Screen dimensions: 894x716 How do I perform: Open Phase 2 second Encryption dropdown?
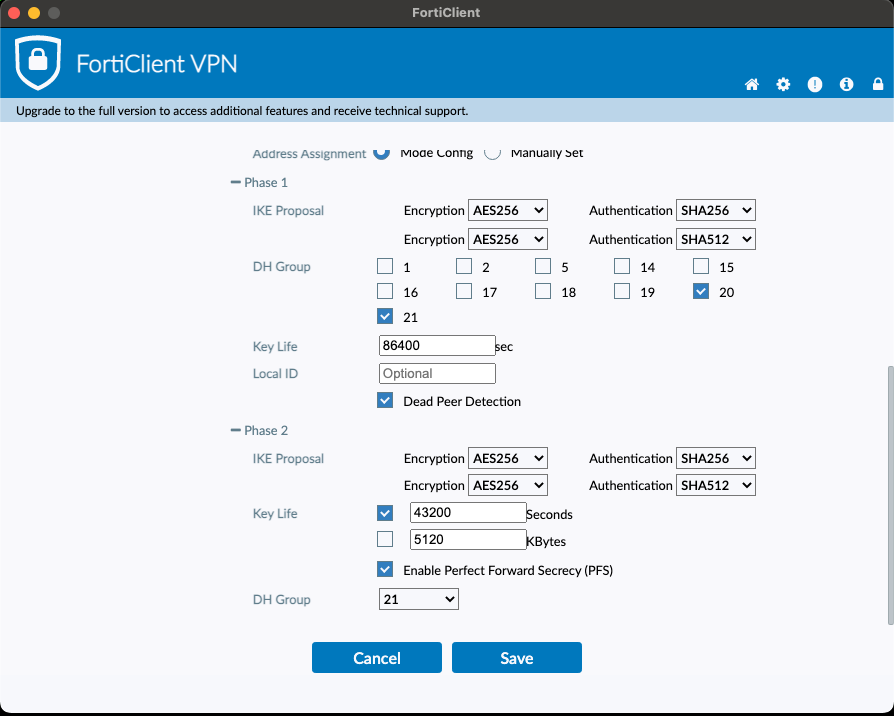(507, 485)
